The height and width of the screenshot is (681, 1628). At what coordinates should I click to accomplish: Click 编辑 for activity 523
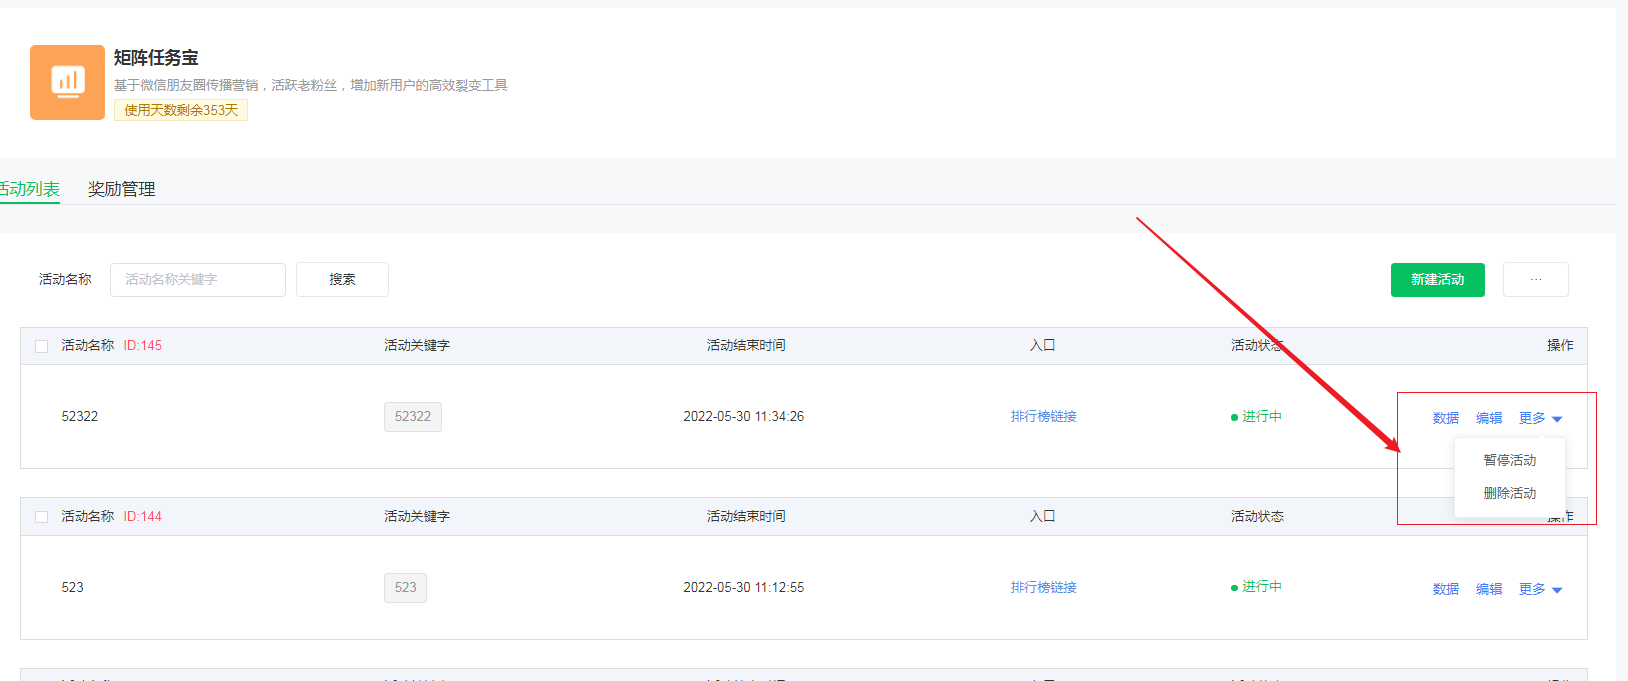point(1488,589)
